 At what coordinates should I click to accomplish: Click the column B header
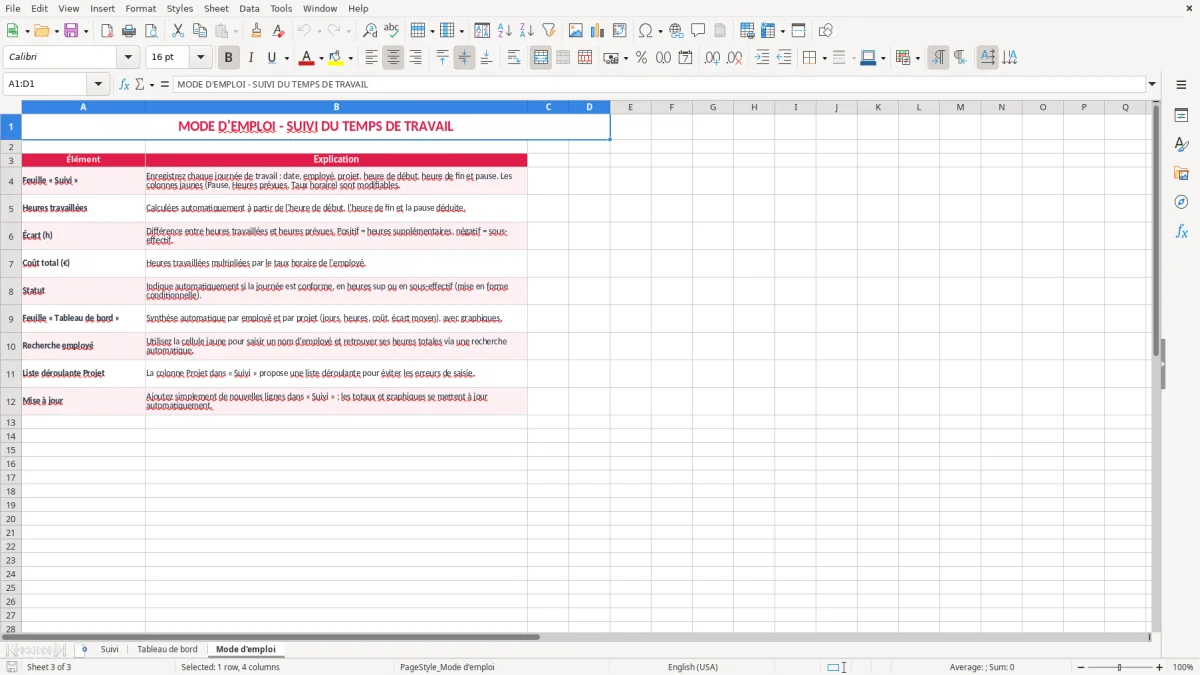(336, 107)
